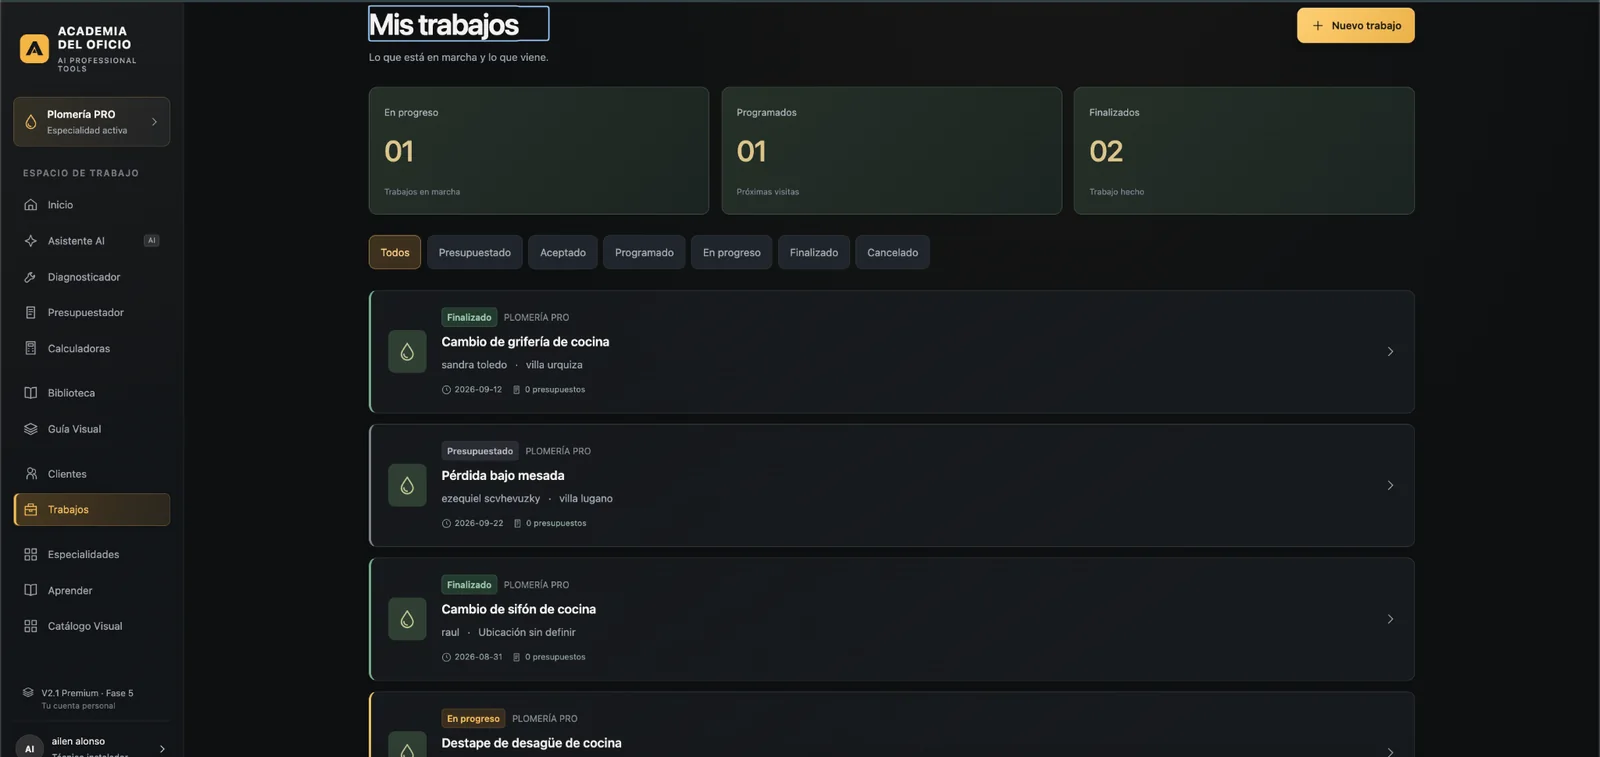Click the Diagnosticador wrench icon
This screenshot has height=757, width=1600.
click(x=31, y=277)
